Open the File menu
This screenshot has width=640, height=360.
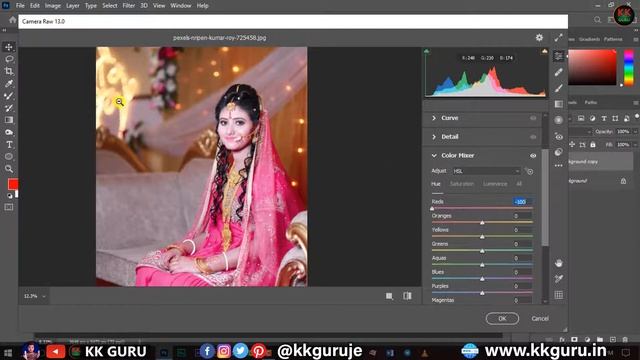(x=20, y=6)
